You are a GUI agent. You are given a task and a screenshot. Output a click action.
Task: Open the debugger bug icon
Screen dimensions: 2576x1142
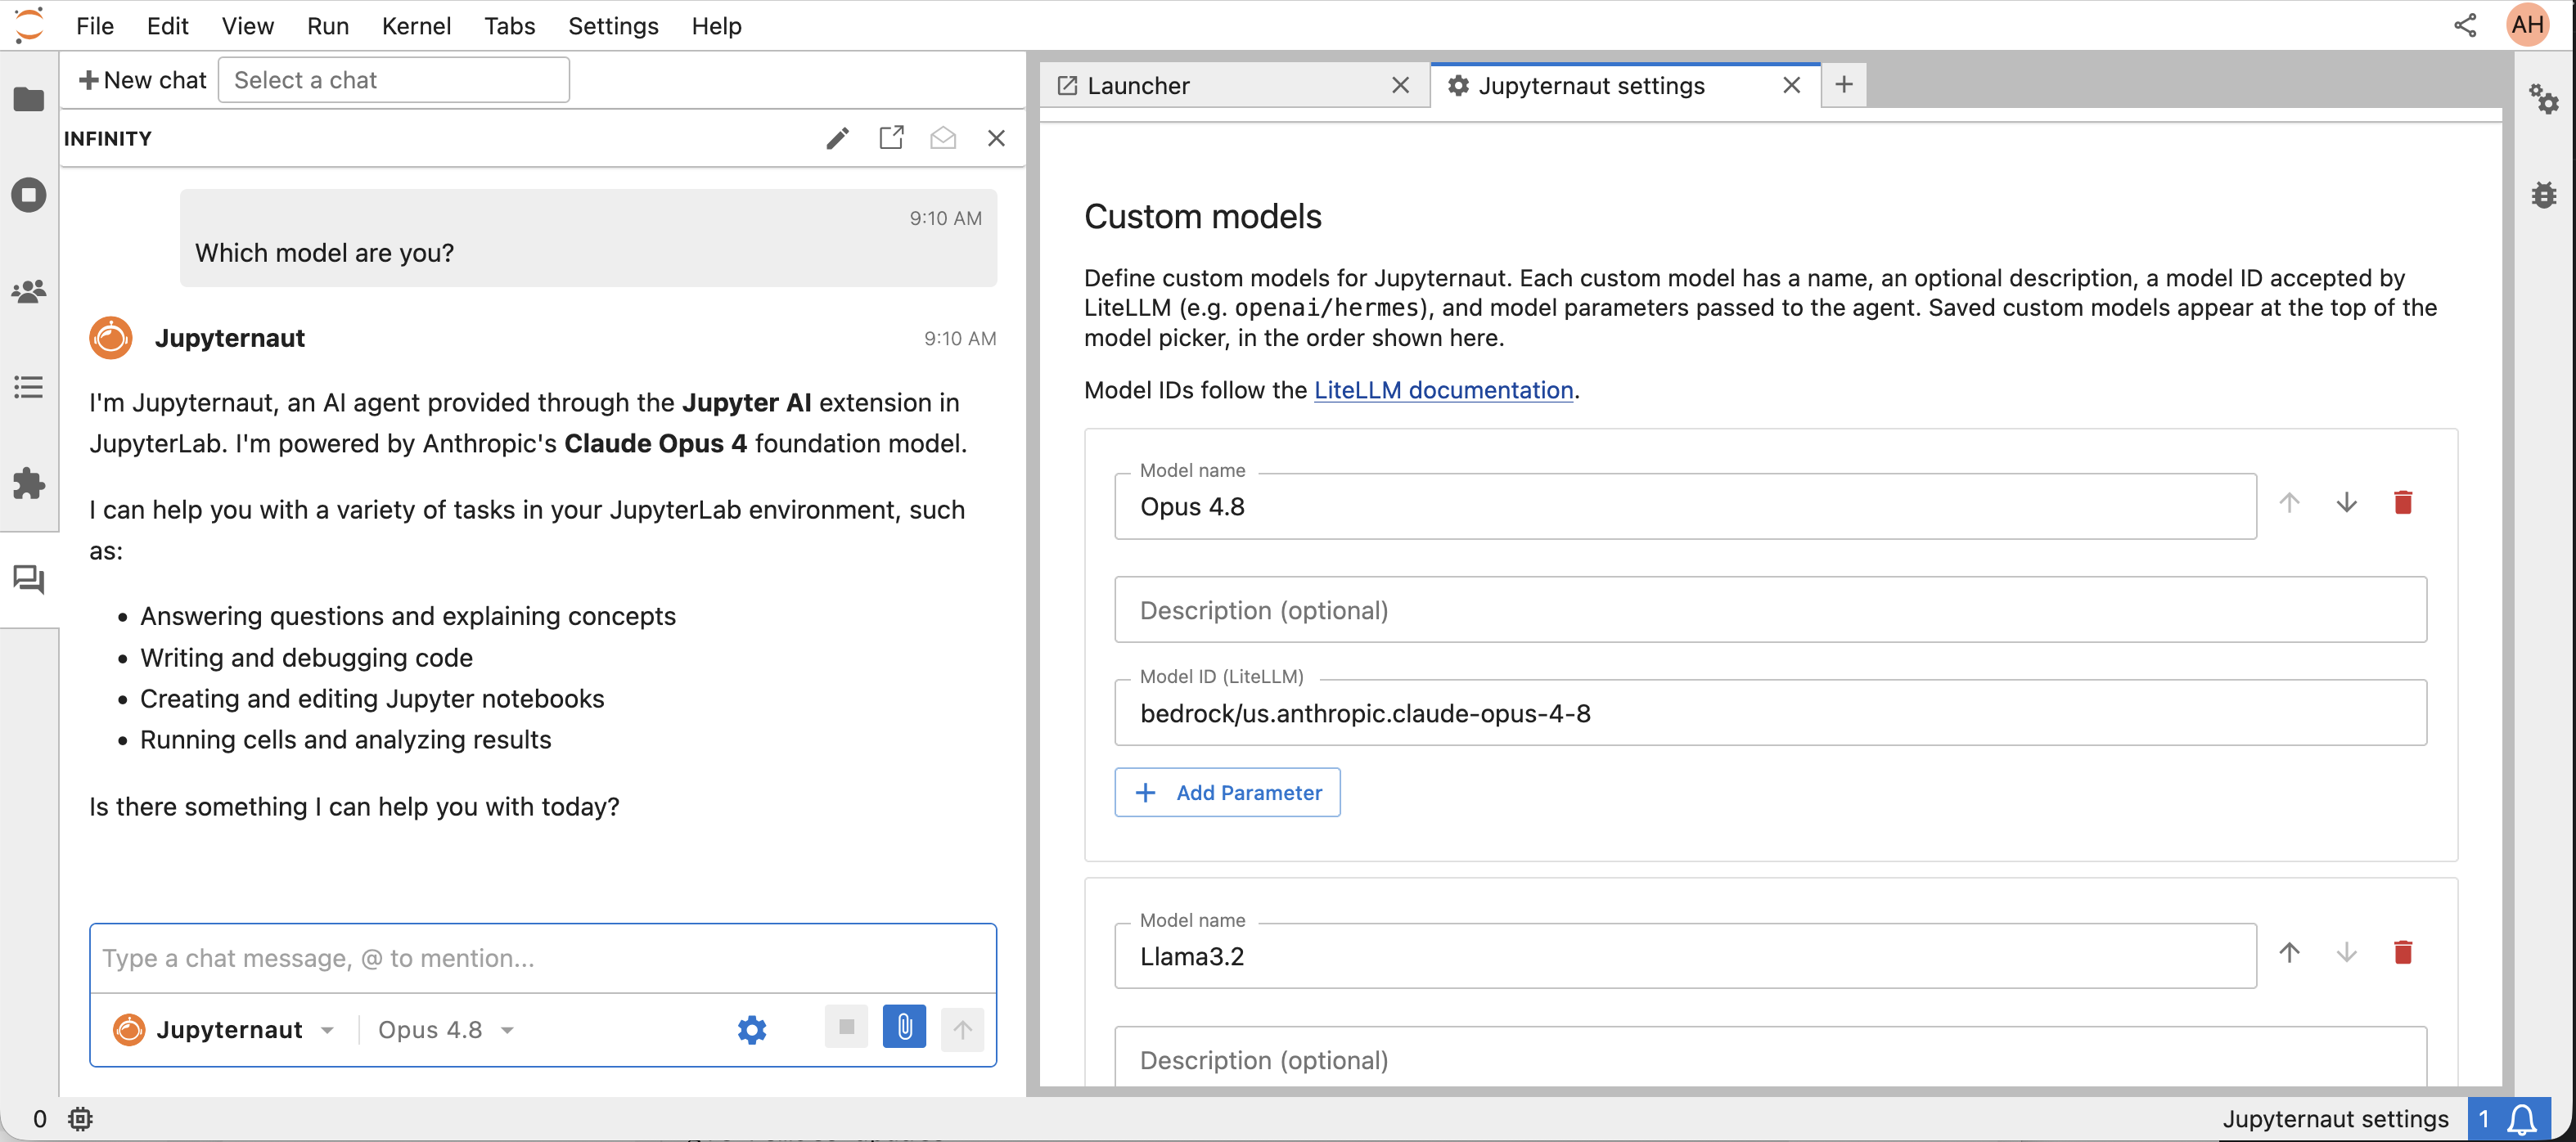click(x=2544, y=194)
